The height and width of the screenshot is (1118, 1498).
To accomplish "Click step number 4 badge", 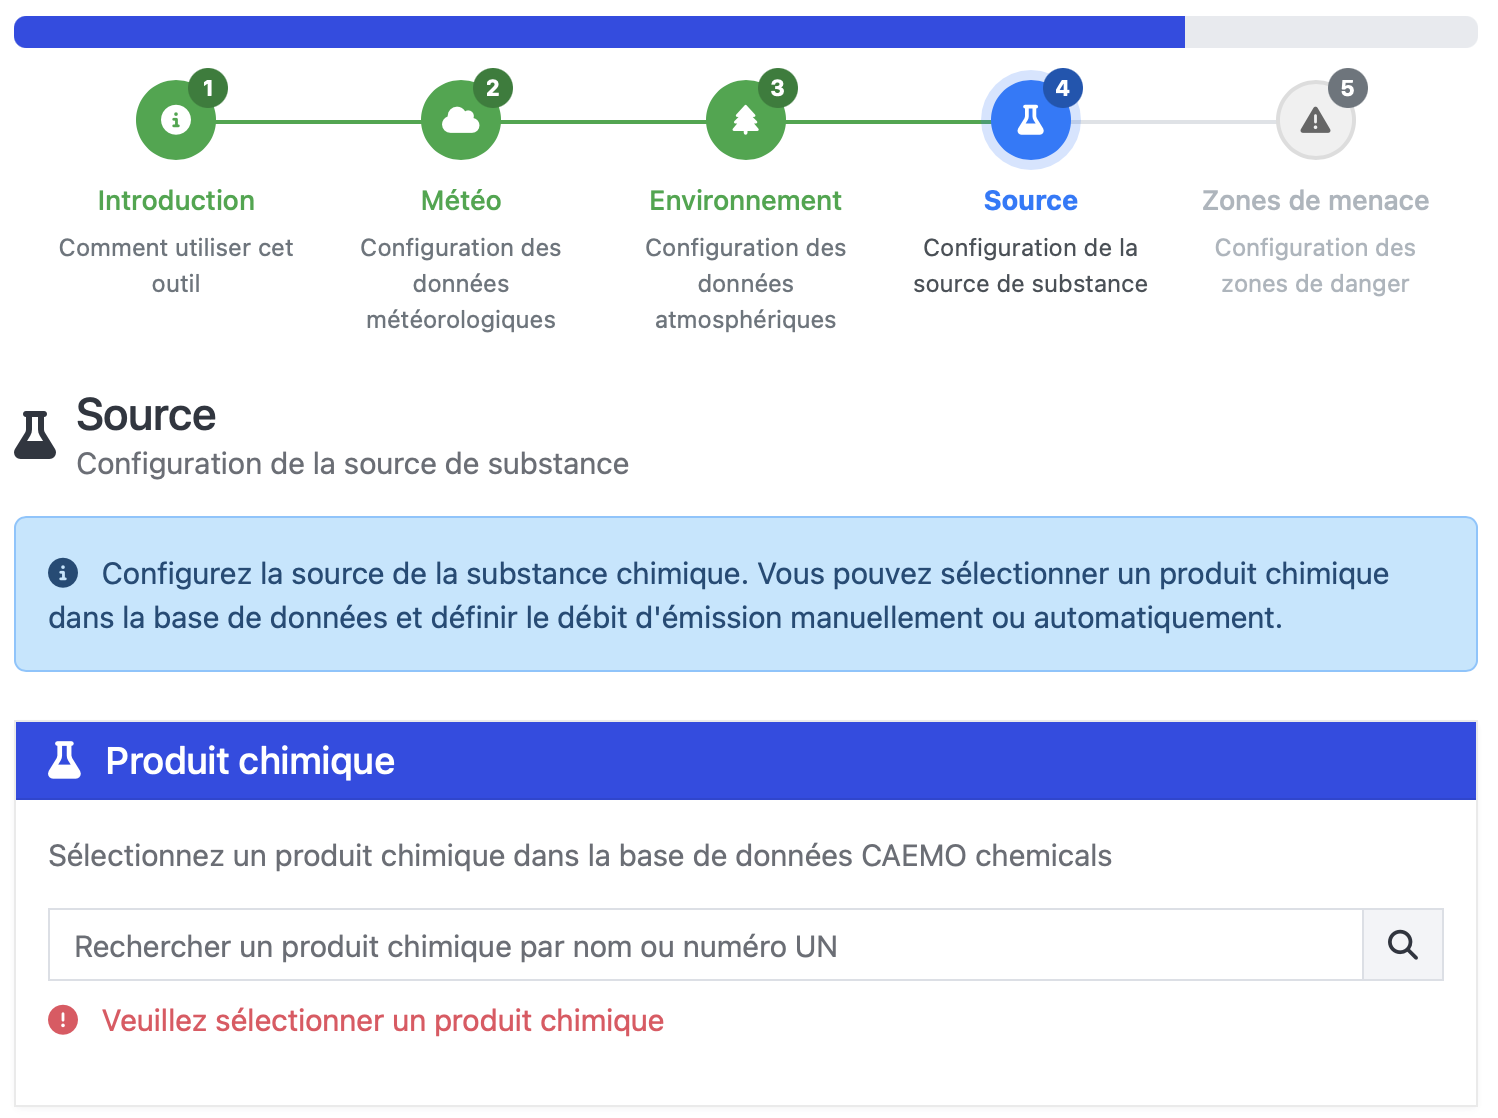I will (x=1062, y=88).
